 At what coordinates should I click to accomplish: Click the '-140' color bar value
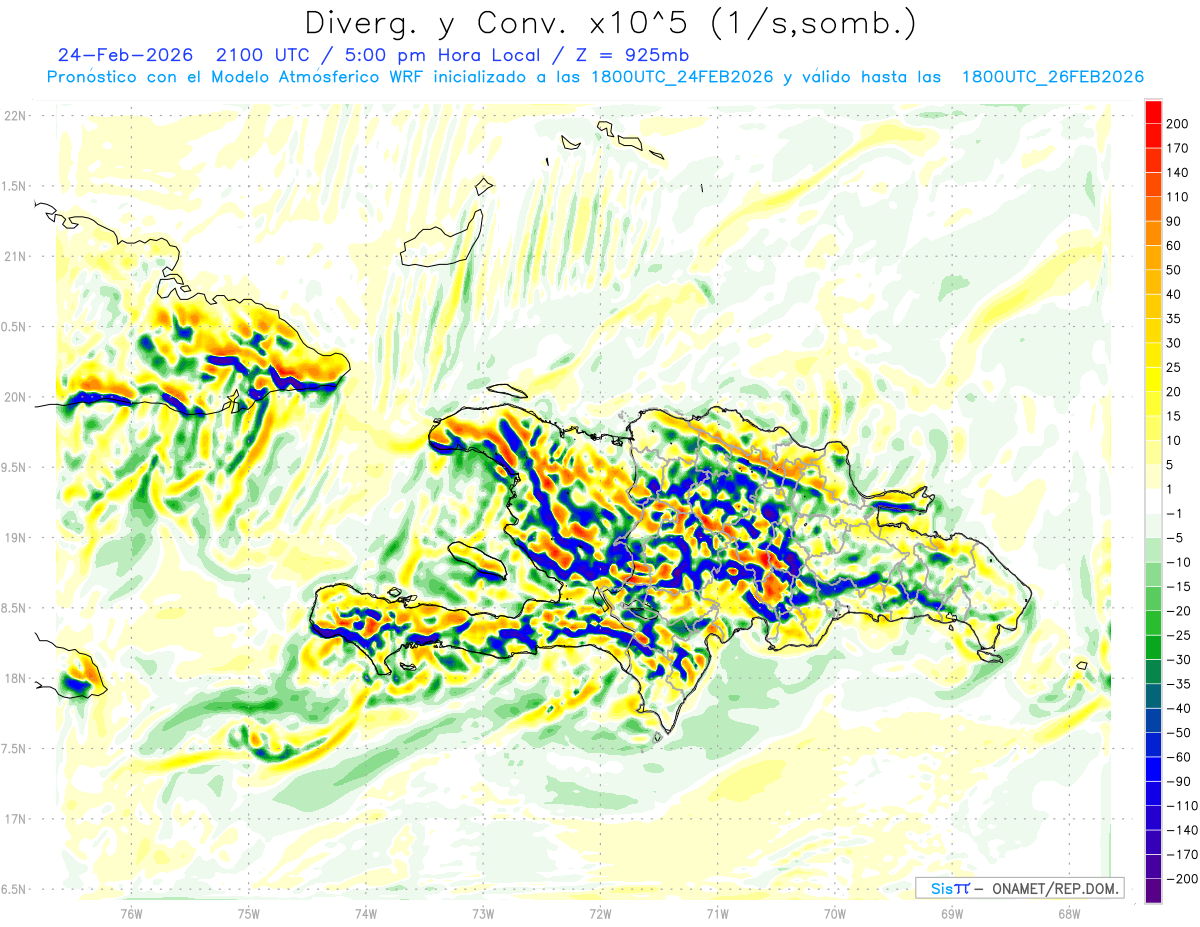1181,830
